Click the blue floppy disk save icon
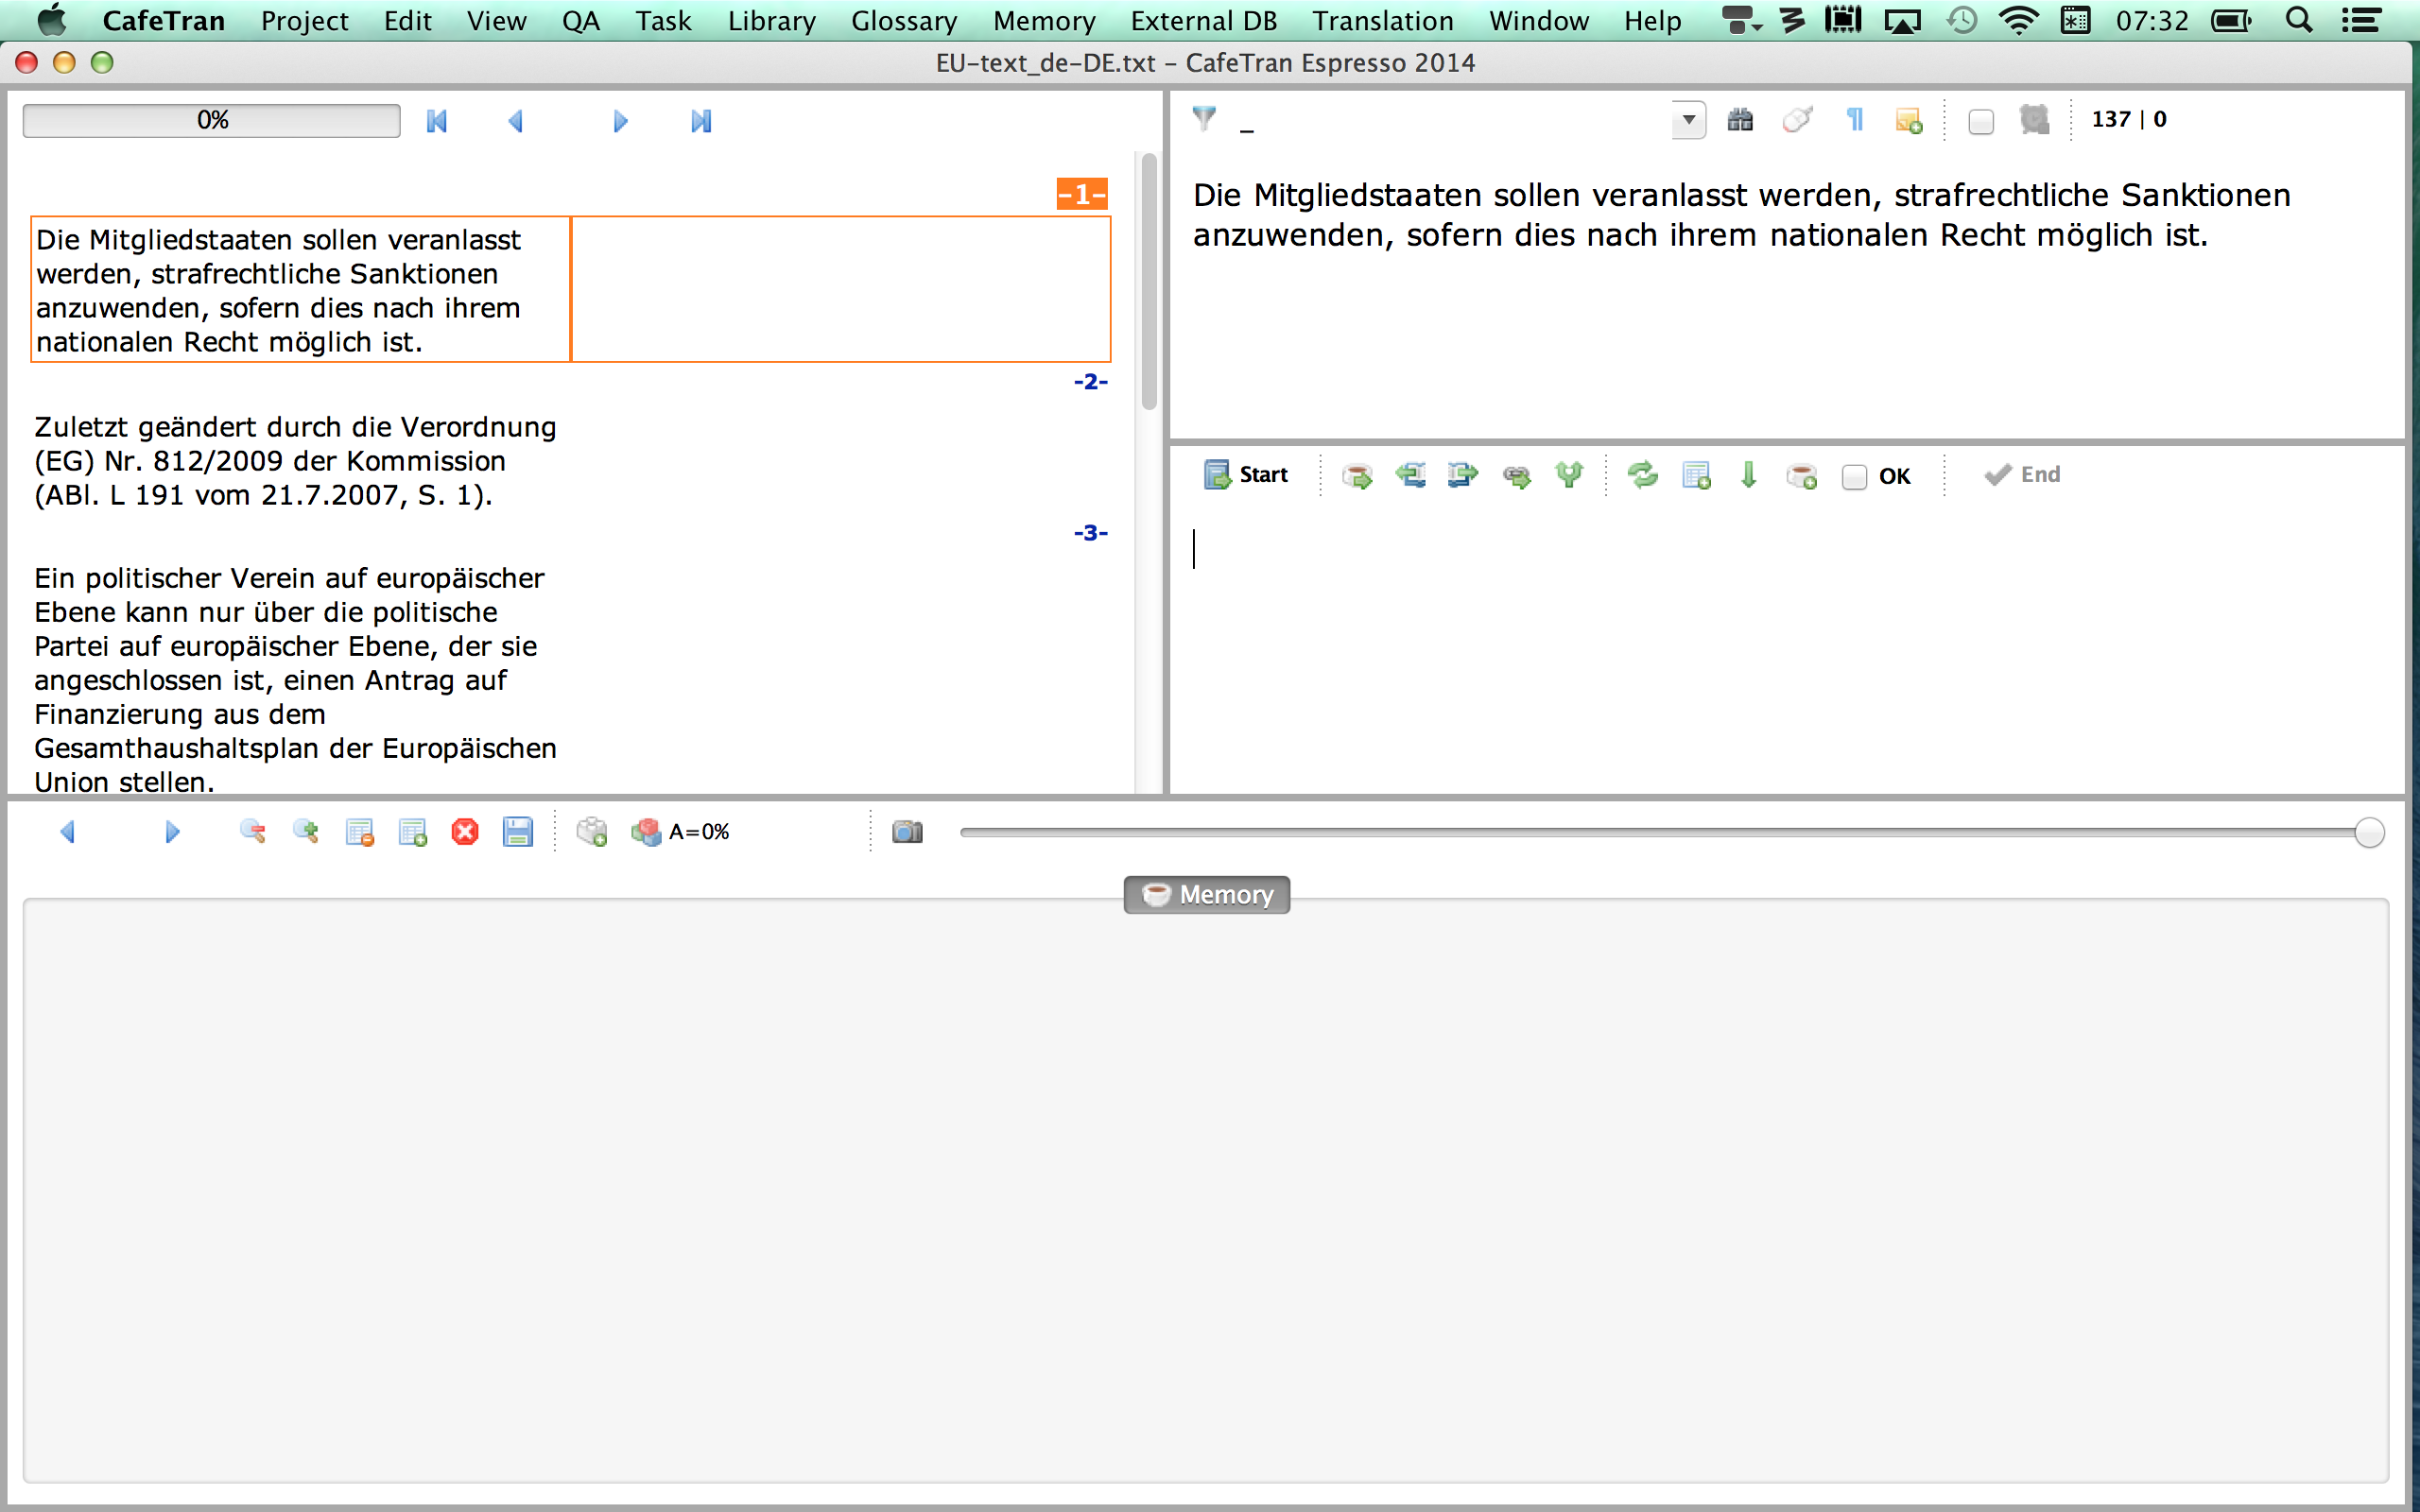The image size is (2420, 1512). click(518, 832)
